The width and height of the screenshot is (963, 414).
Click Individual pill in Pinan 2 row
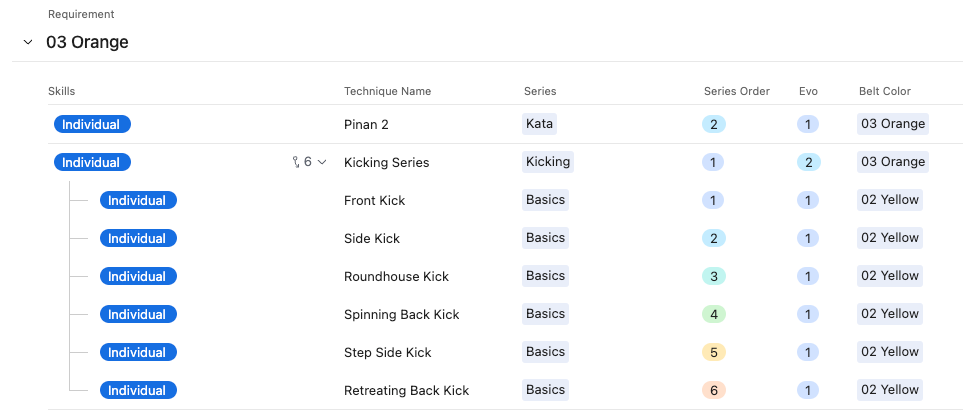(92, 124)
